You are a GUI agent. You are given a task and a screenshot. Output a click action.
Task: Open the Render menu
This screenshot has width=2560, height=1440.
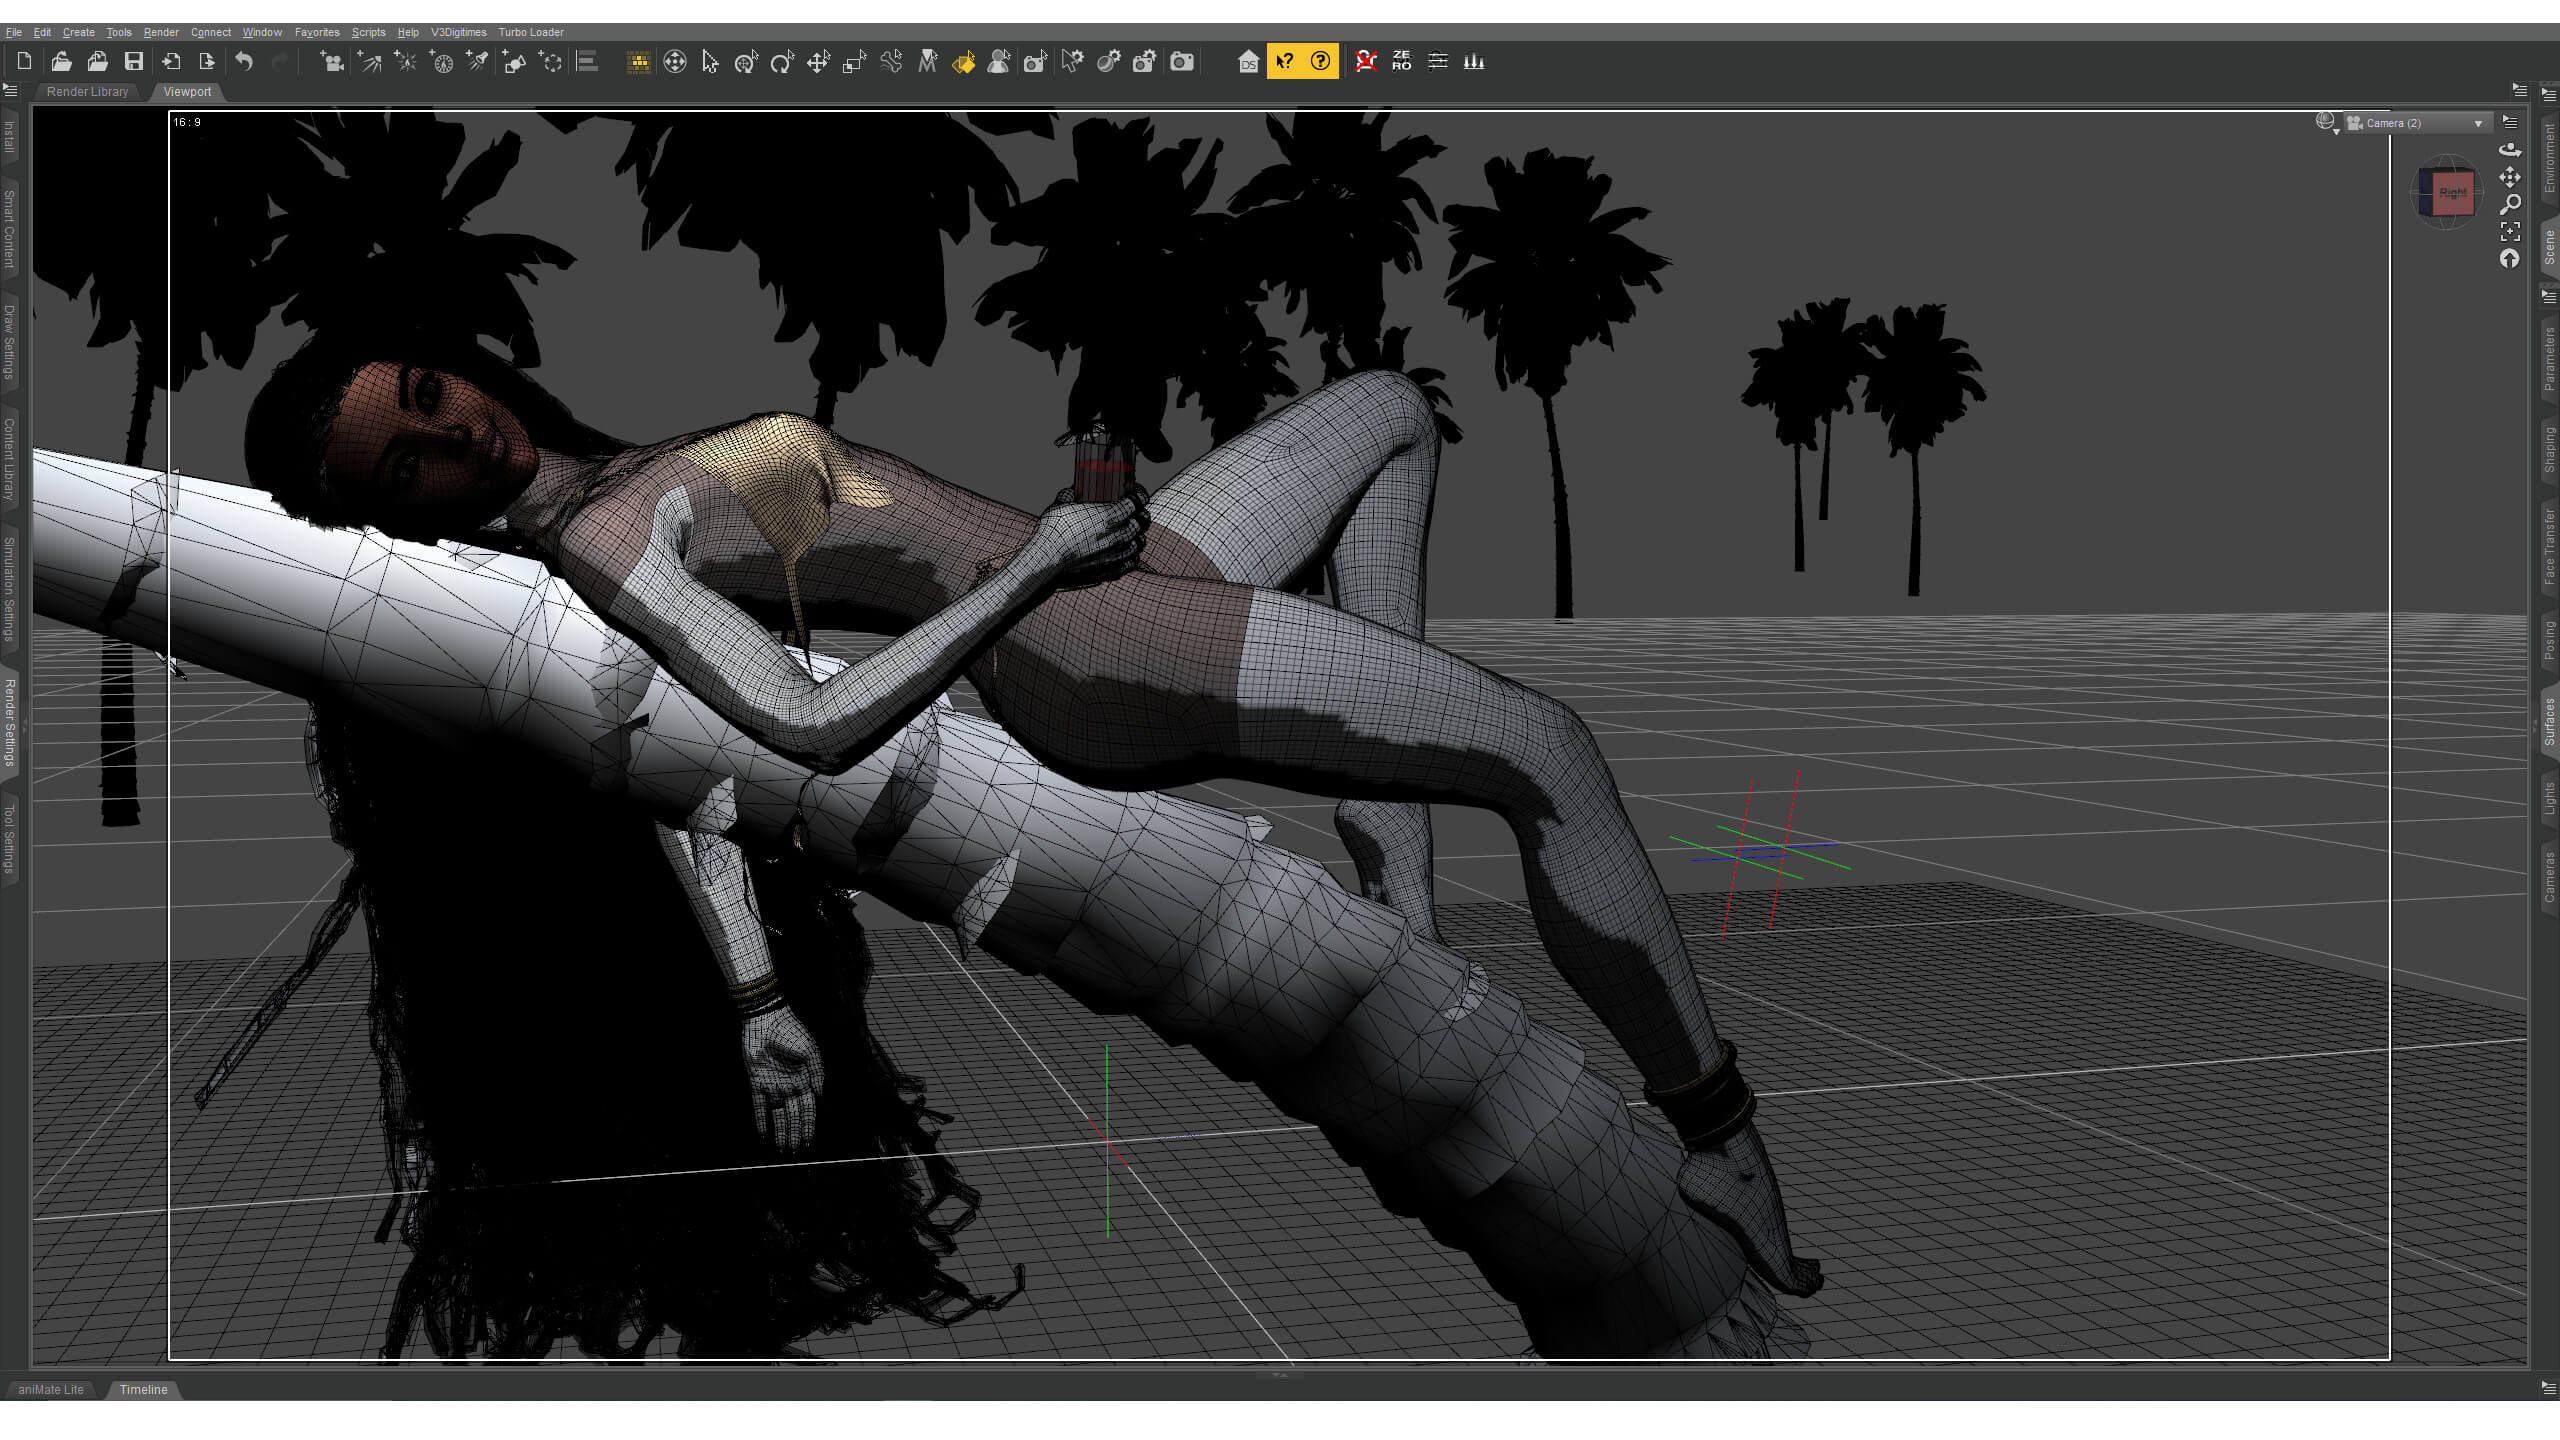[161, 32]
